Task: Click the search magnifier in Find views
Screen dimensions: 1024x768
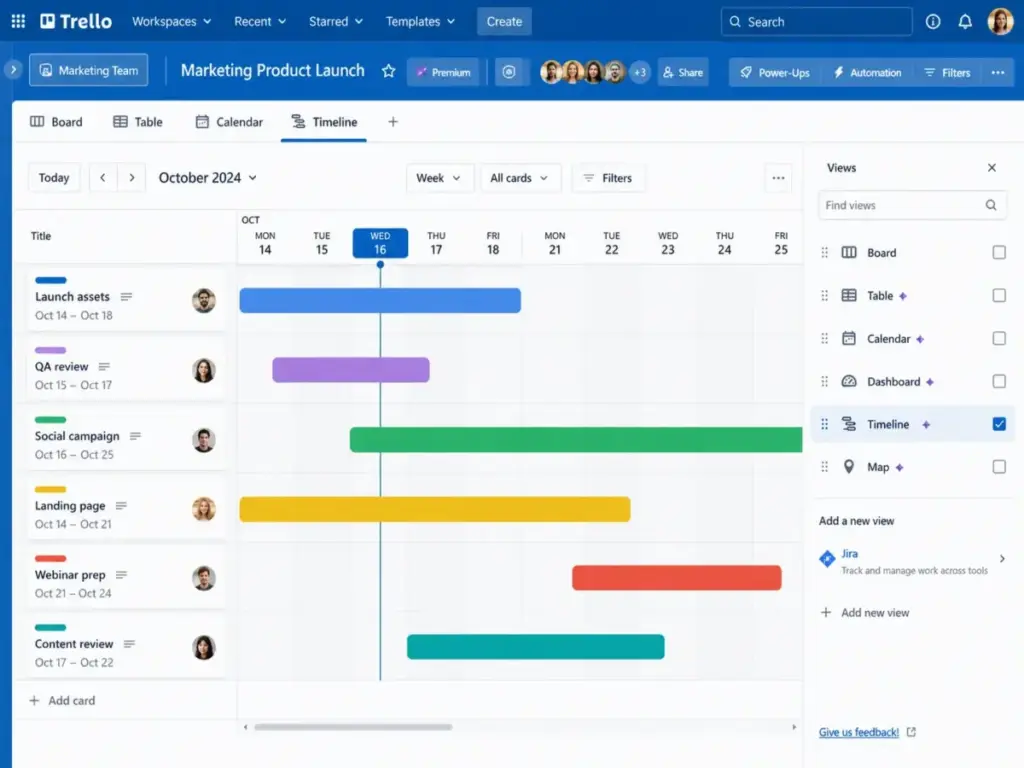Action: click(991, 205)
